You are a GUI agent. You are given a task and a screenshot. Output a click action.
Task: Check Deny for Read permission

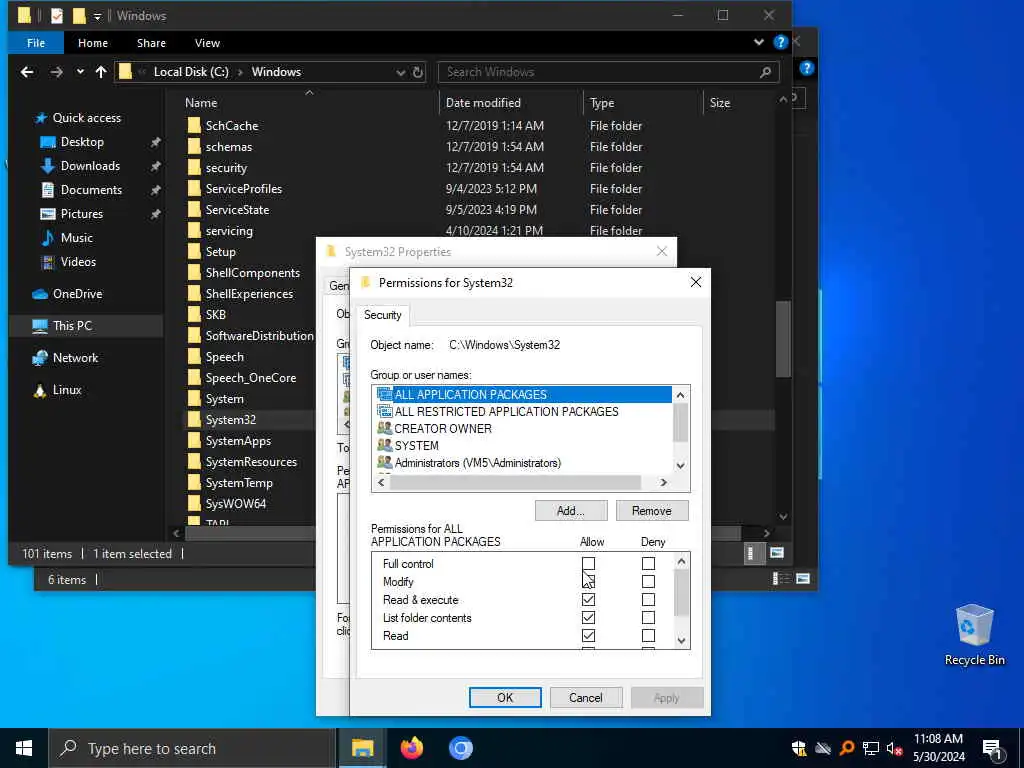pyautogui.click(x=648, y=635)
